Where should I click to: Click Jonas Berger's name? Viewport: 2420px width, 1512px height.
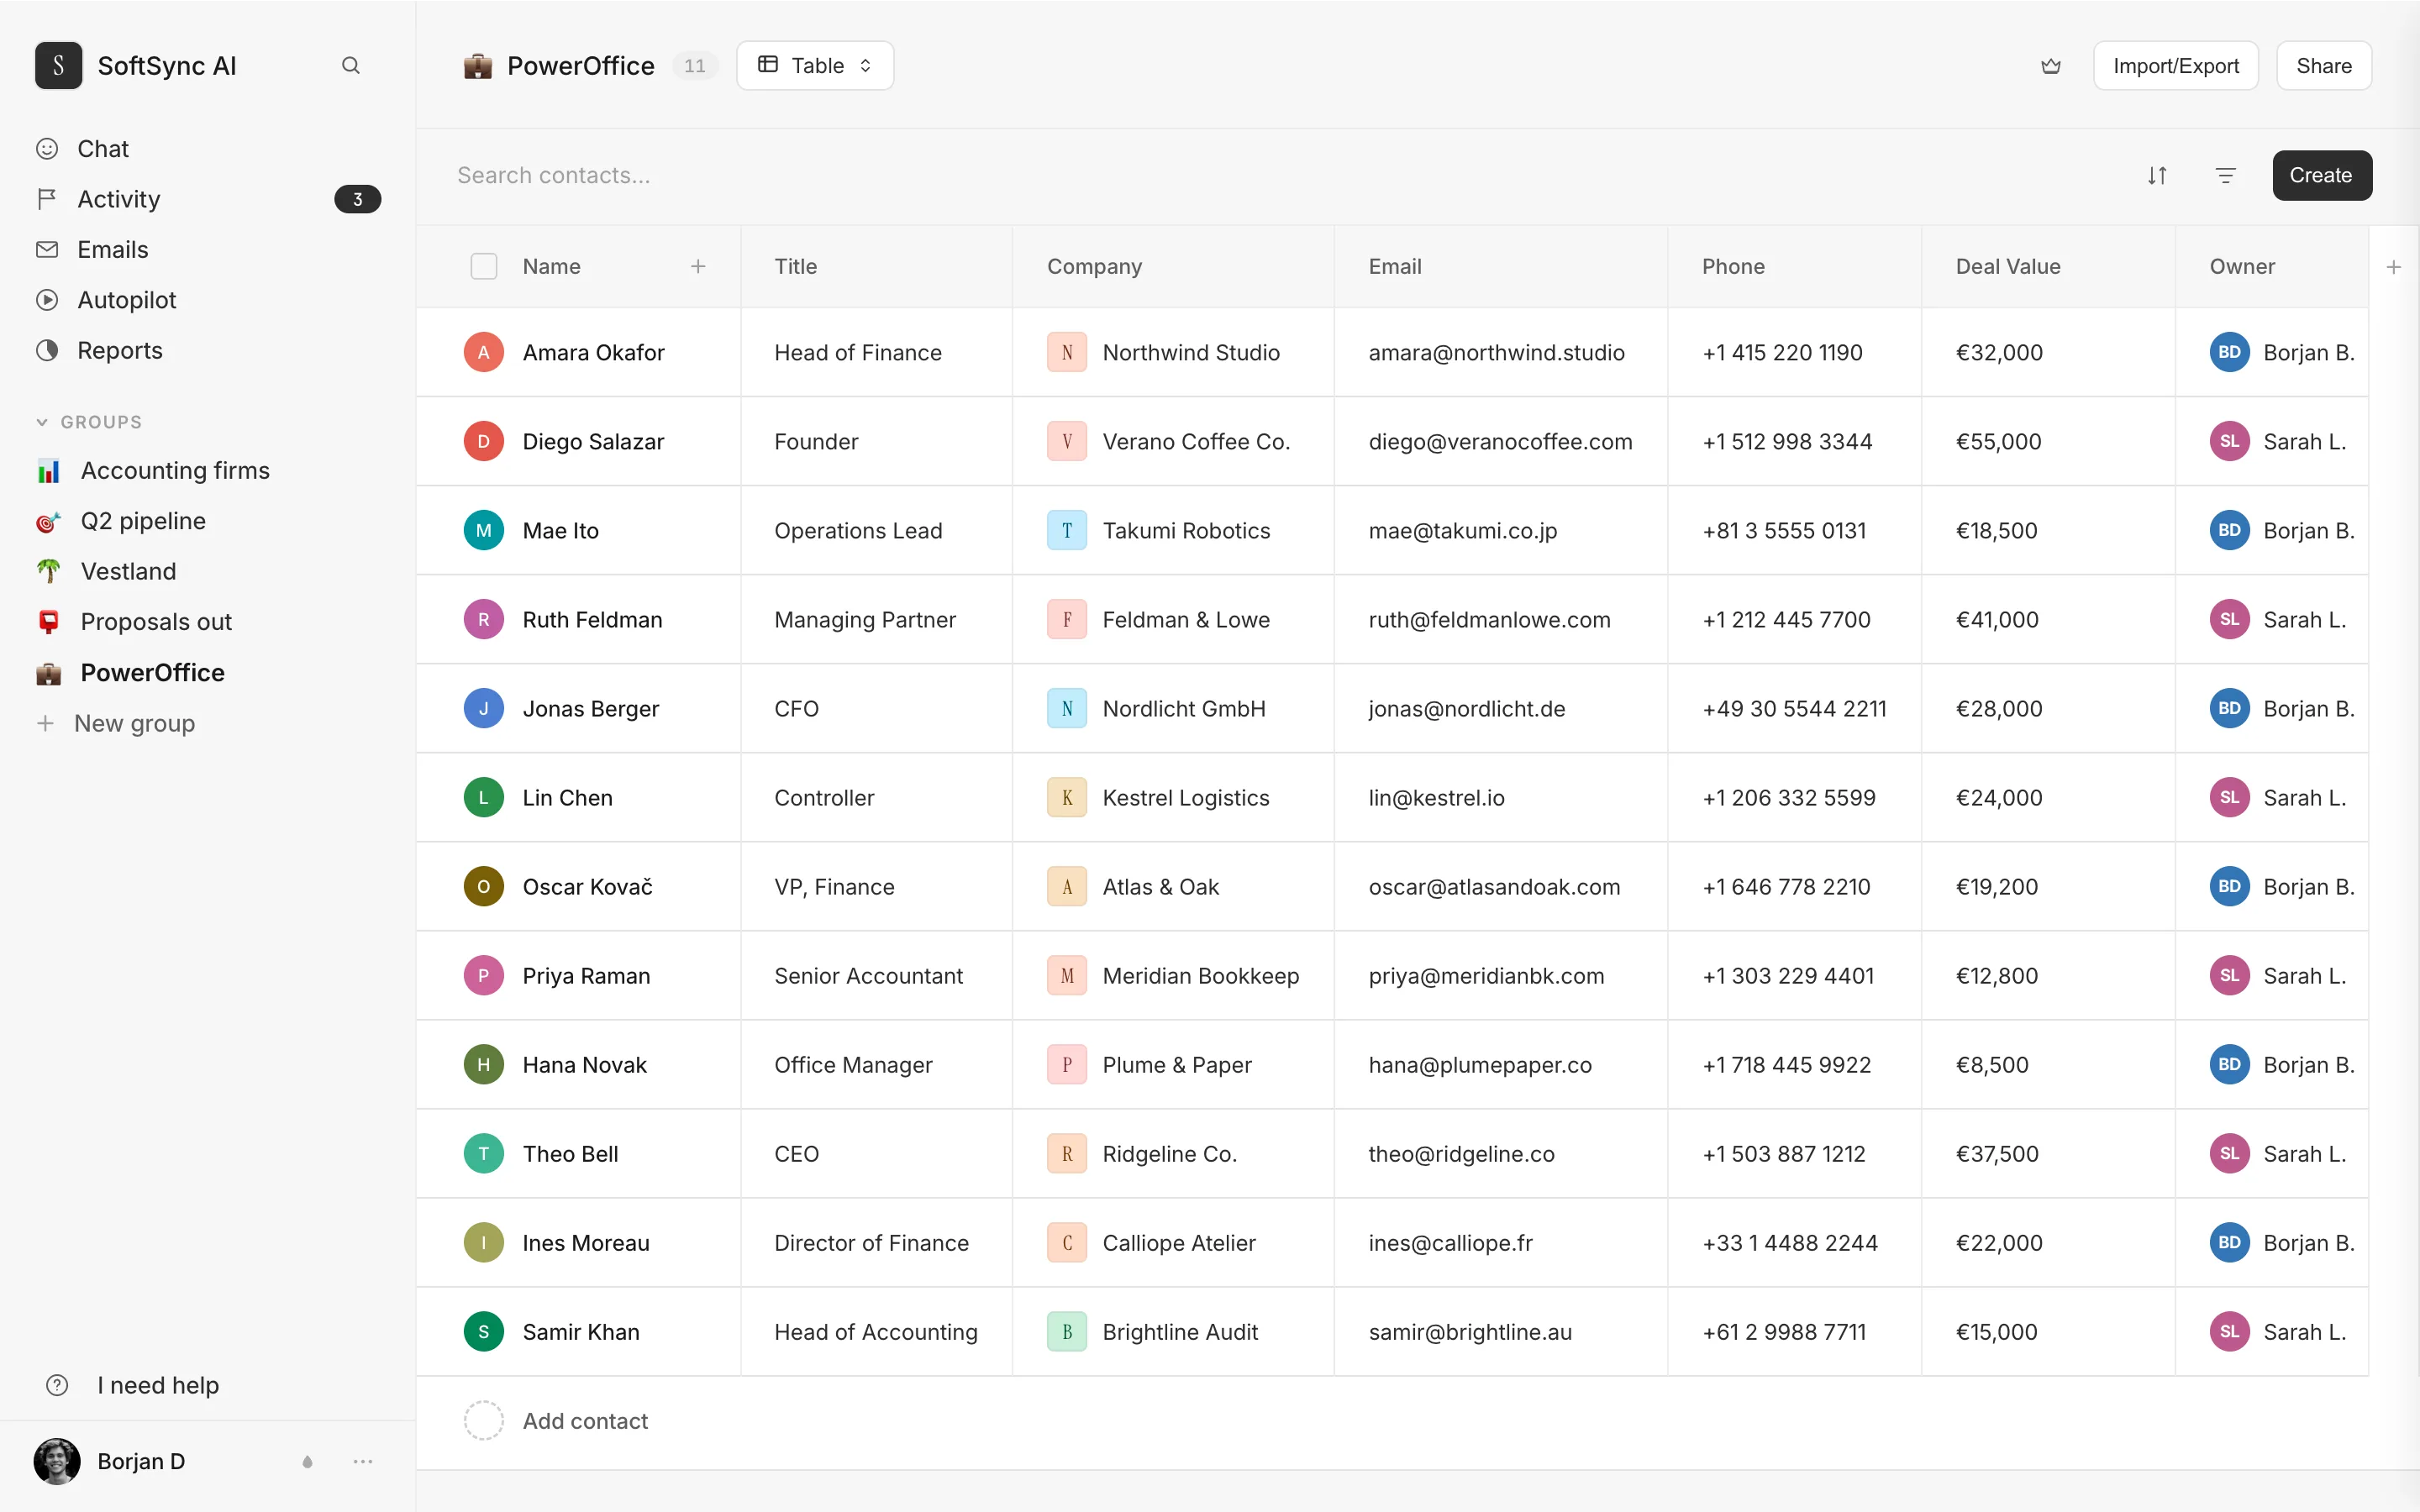[x=591, y=708]
